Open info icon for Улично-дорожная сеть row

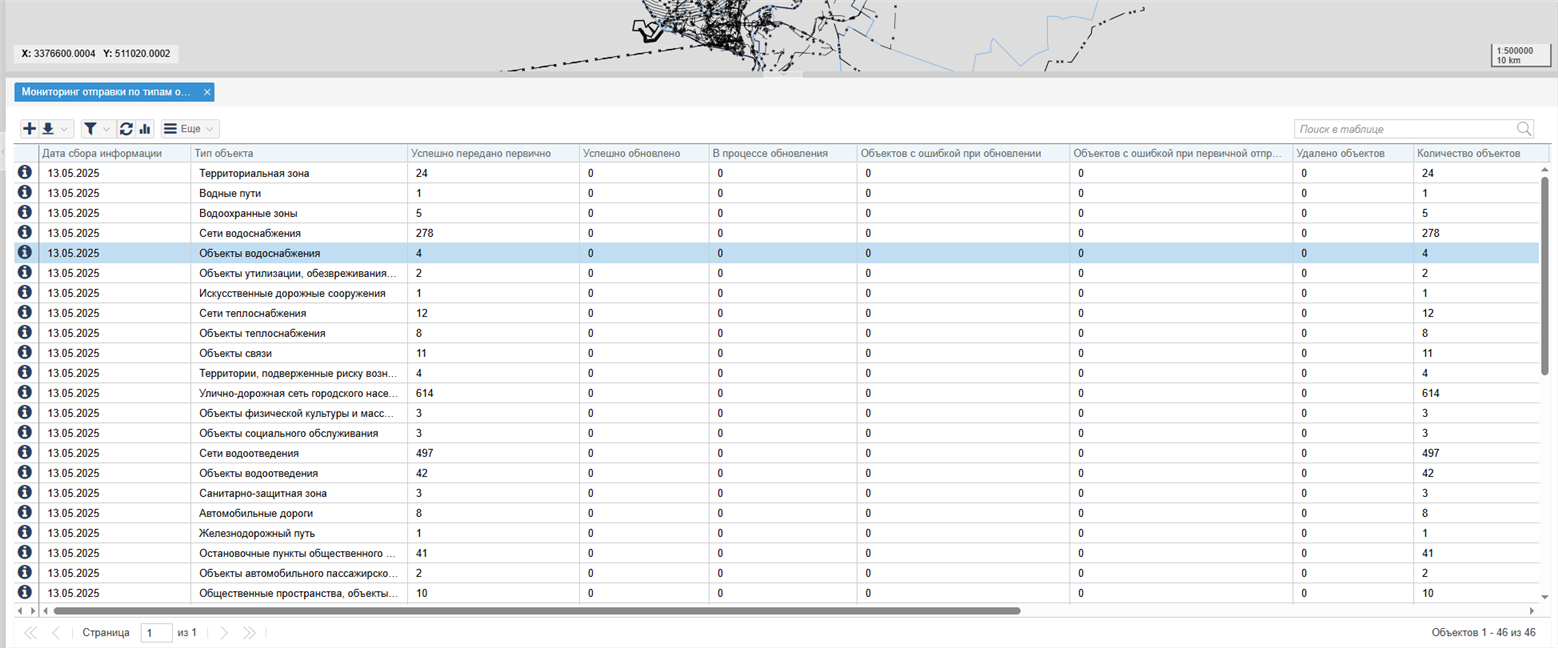click(x=25, y=392)
